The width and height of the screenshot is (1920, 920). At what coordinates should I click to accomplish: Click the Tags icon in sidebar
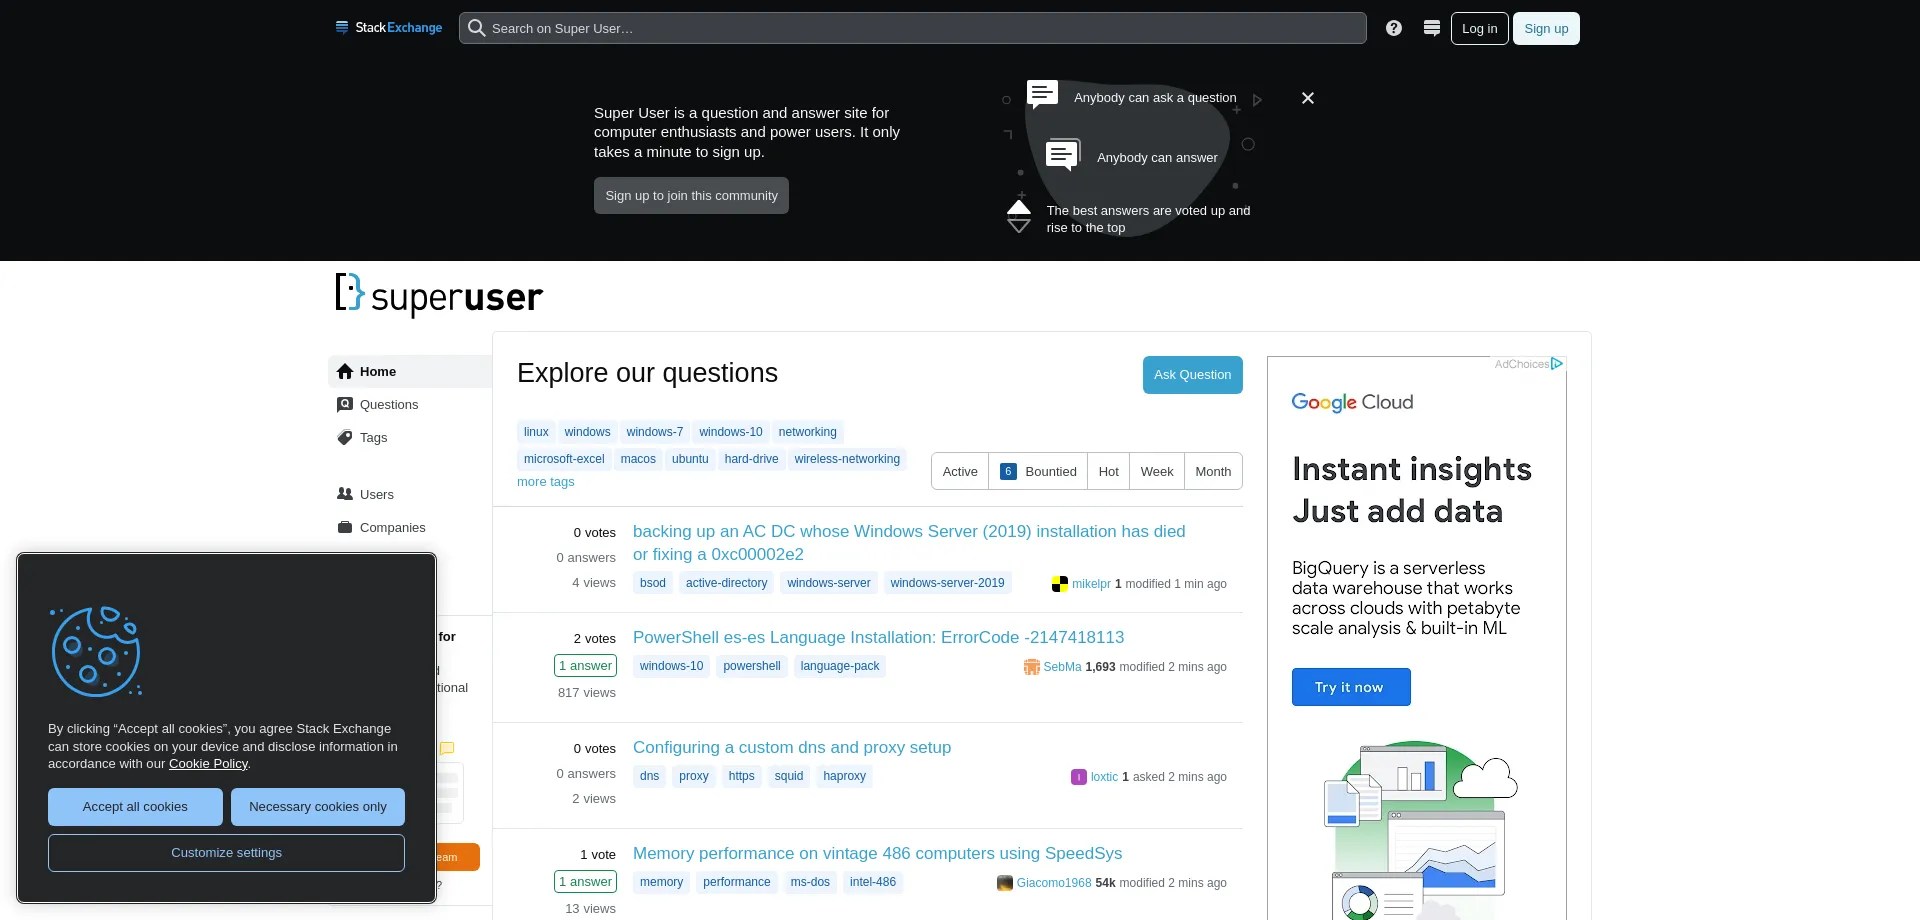coord(345,437)
